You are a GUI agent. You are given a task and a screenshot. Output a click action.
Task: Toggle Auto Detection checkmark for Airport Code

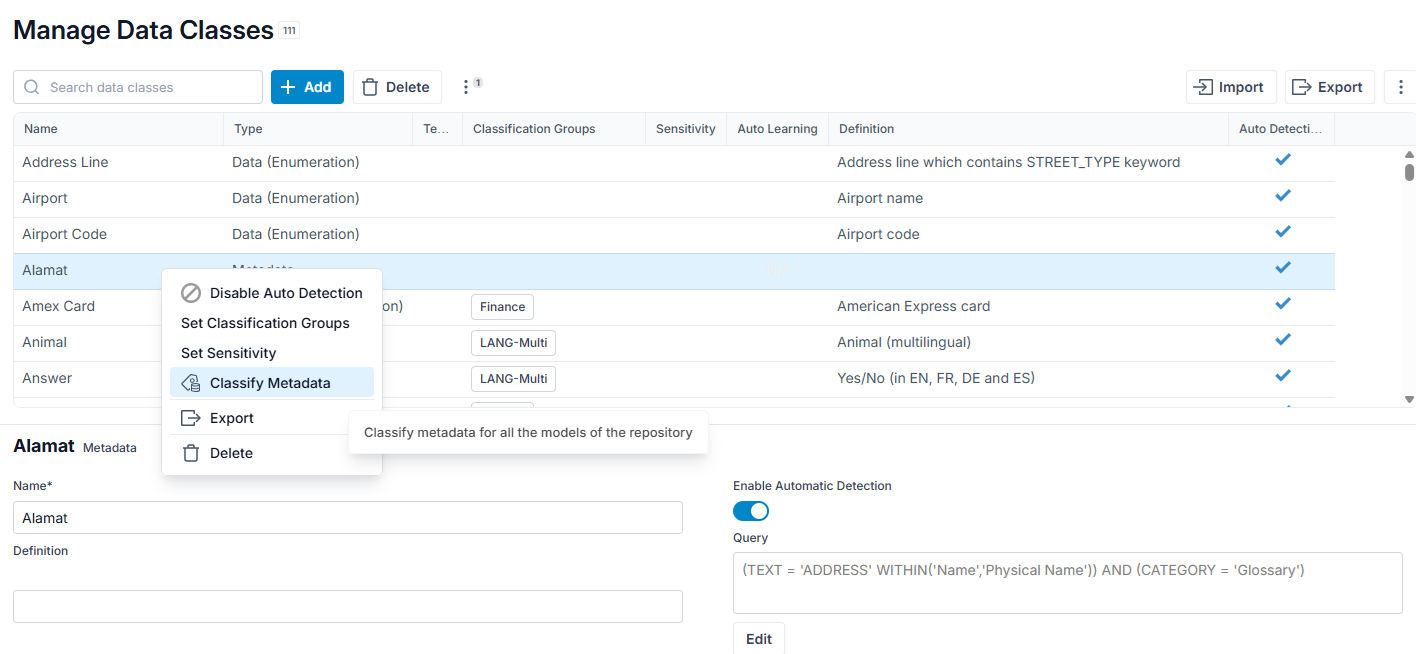click(x=1283, y=232)
